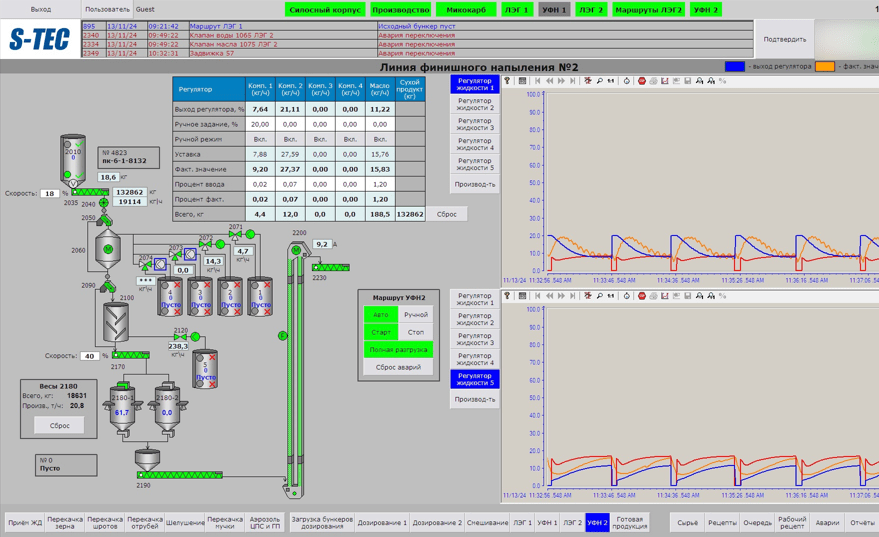Image resolution: width=879 pixels, height=537 pixels.
Task: Click percent icon in lower chart toolbar
Action: pos(723,296)
